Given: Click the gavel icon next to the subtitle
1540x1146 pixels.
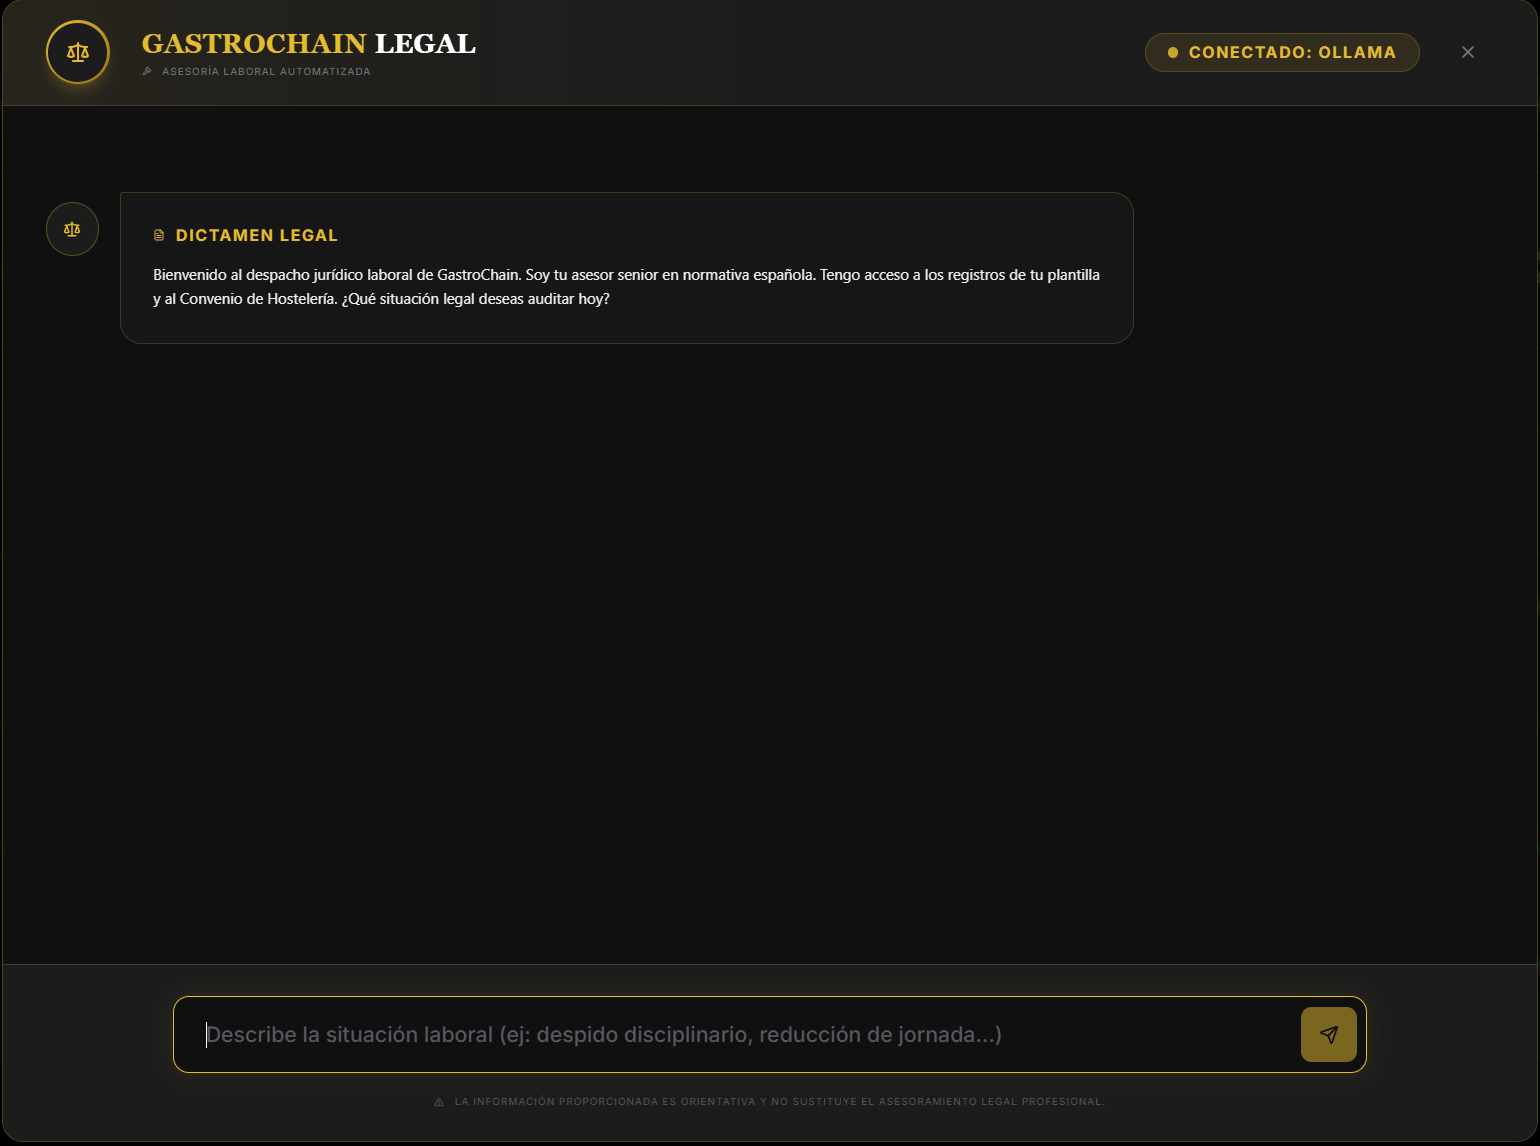Looking at the screenshot, I should [x=148, y=71].
